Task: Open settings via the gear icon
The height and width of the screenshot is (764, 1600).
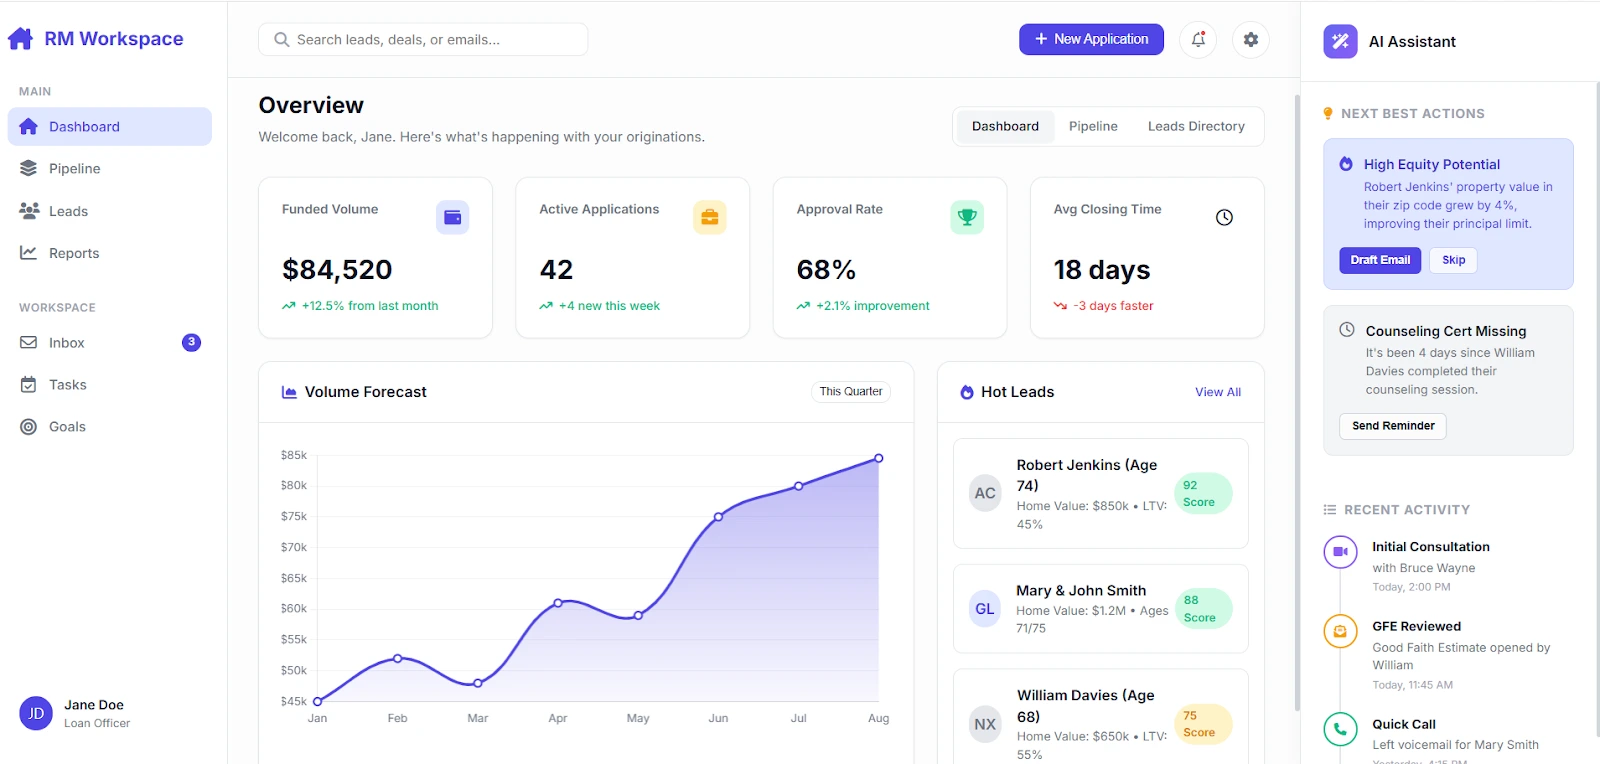Action: [1250, 40]
